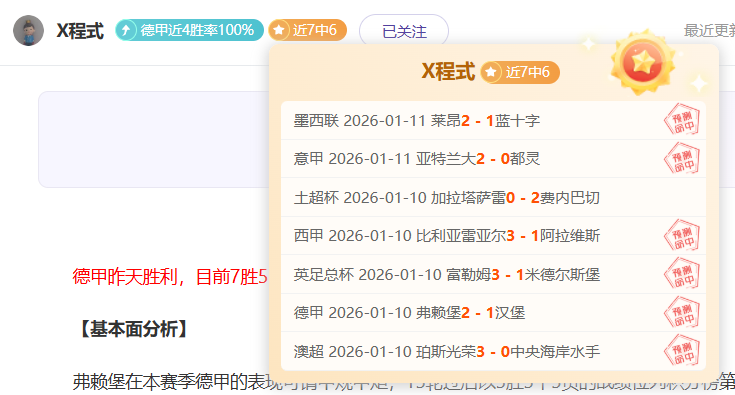Click the up-arrow icon in teal badge
This screenshot has height=395, width=735.
(x=126, y=30)
